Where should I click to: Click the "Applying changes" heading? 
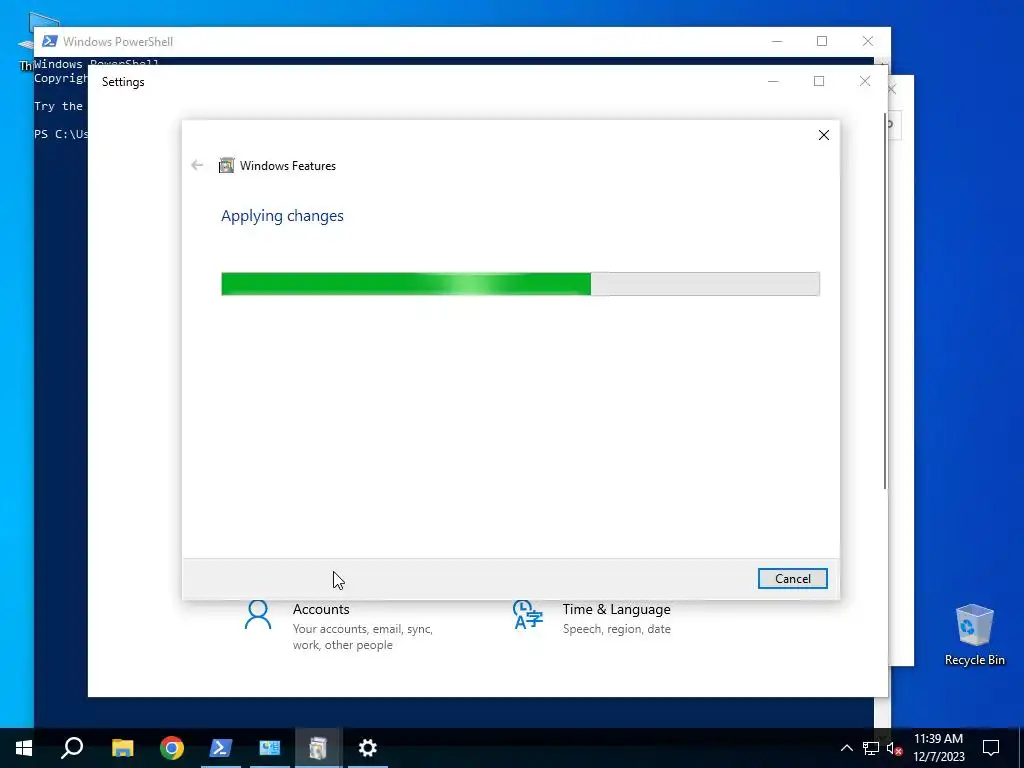point(282,216)
